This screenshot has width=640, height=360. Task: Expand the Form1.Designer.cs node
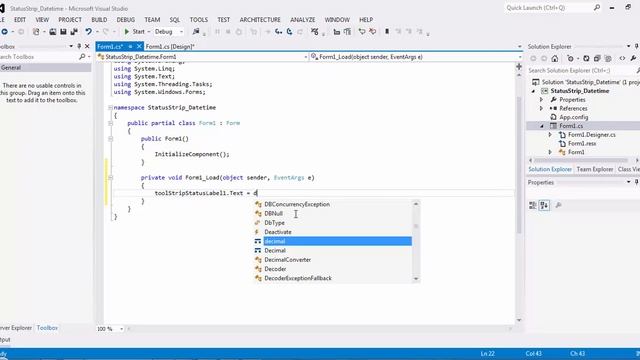550,135
